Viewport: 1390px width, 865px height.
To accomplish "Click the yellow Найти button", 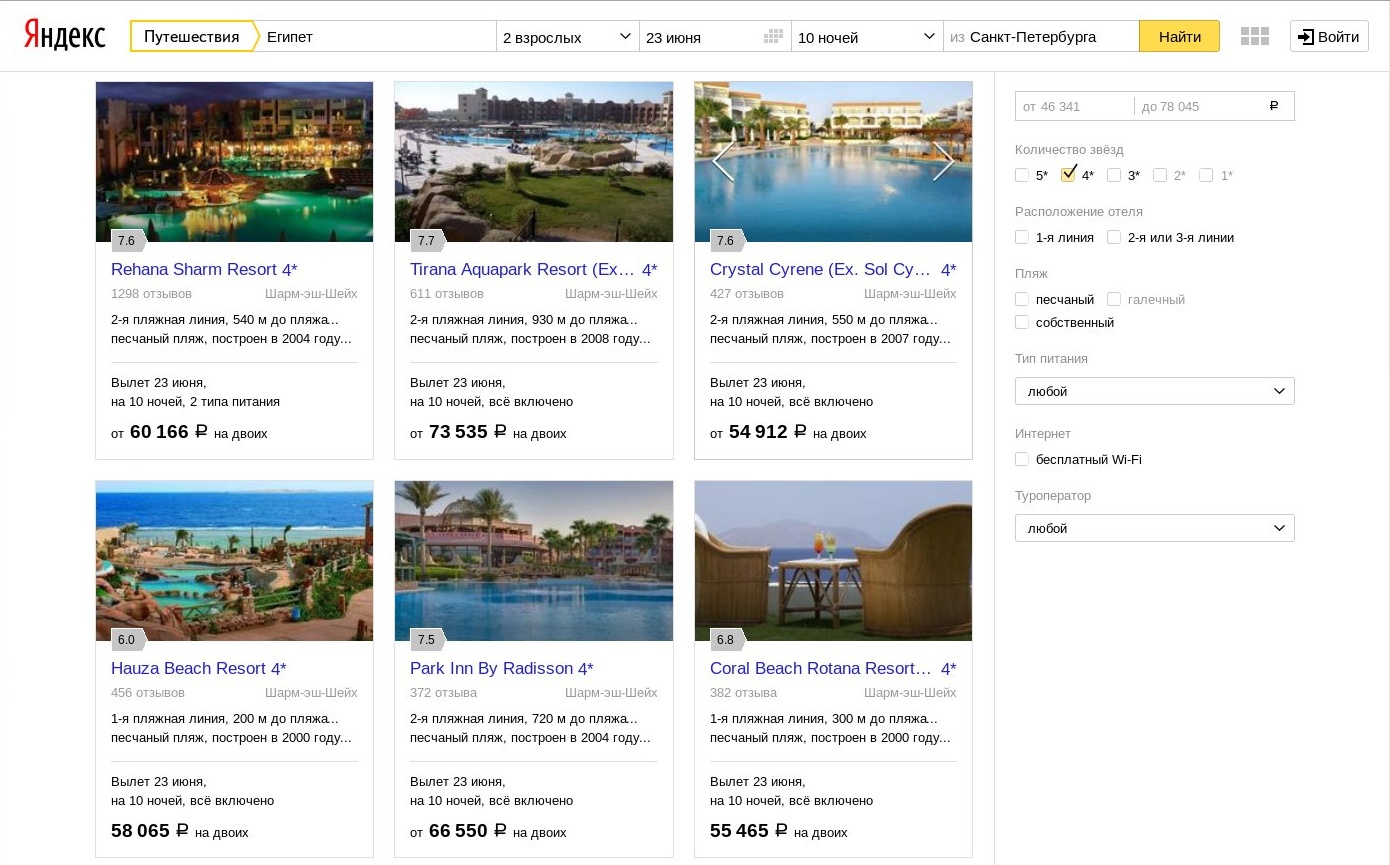I will (x=1180, y=37).
